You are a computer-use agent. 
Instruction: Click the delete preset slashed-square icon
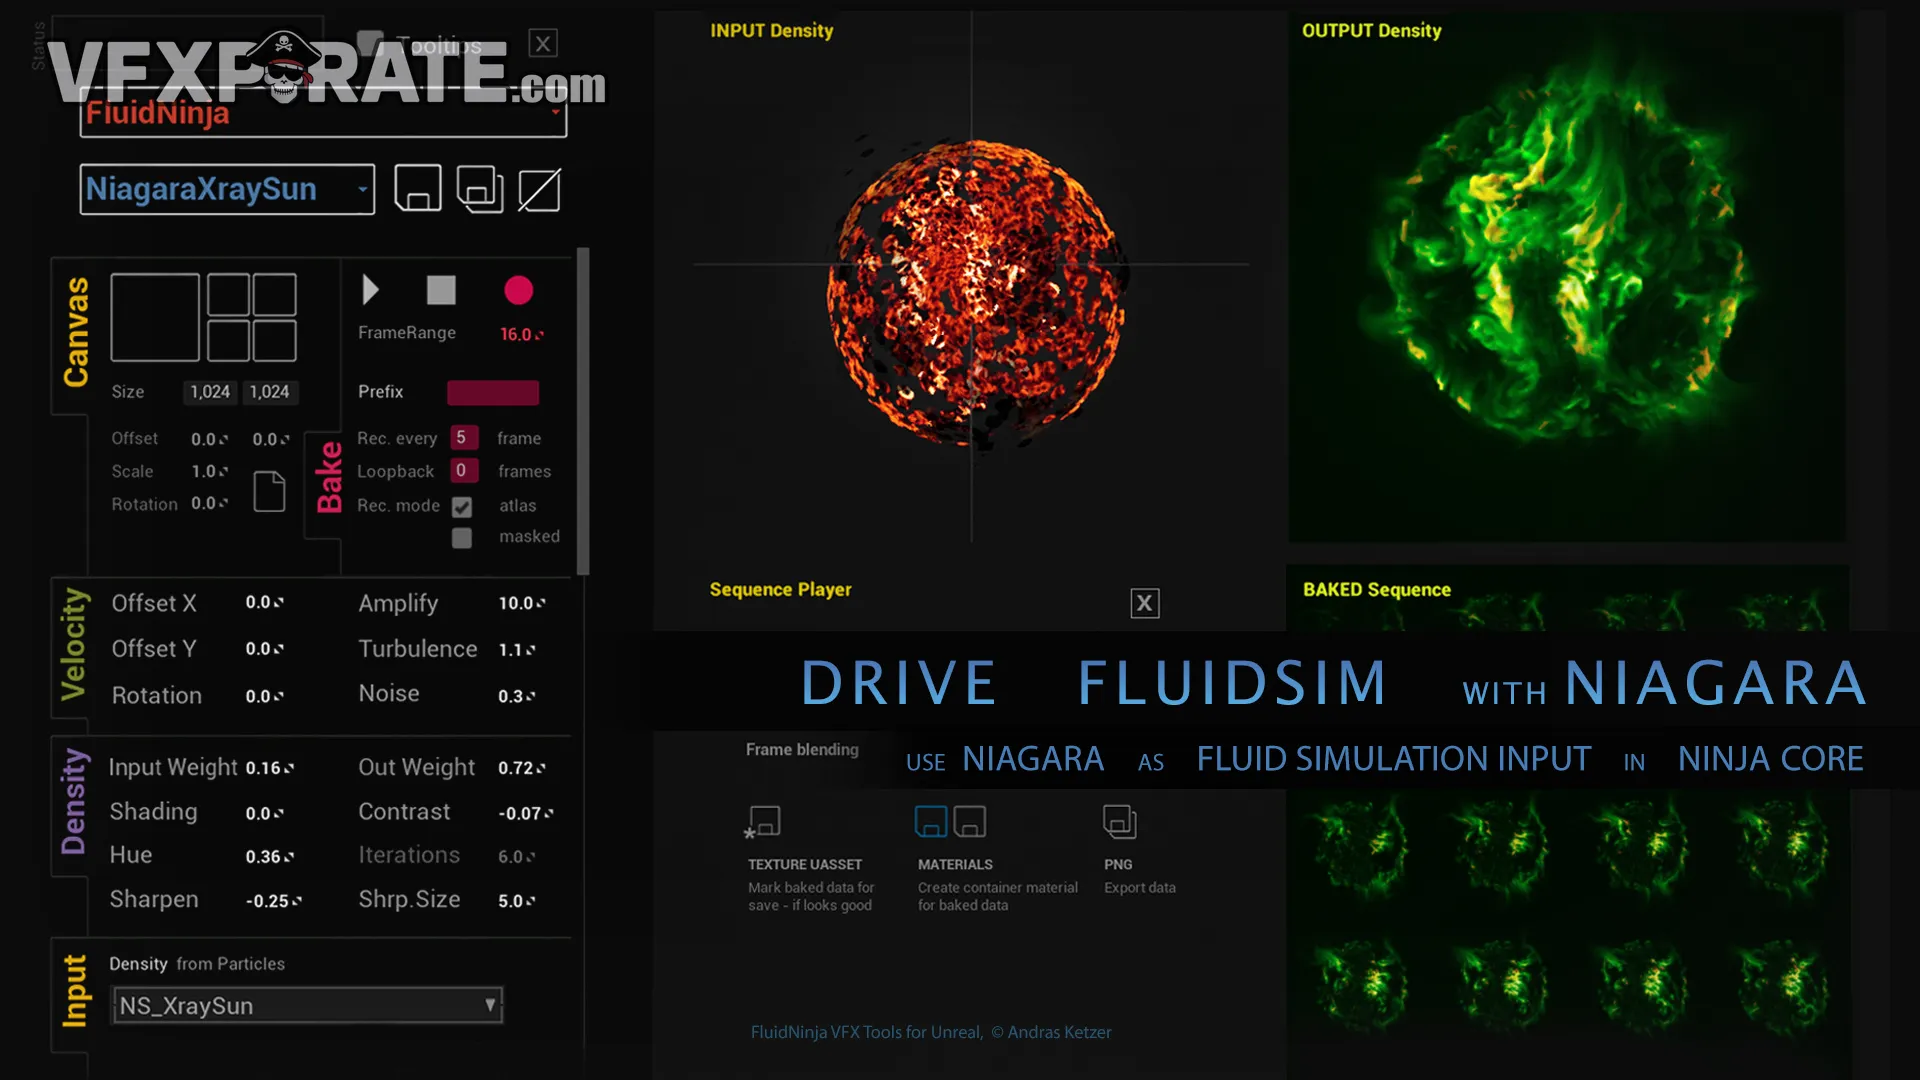tap(539, 190)
